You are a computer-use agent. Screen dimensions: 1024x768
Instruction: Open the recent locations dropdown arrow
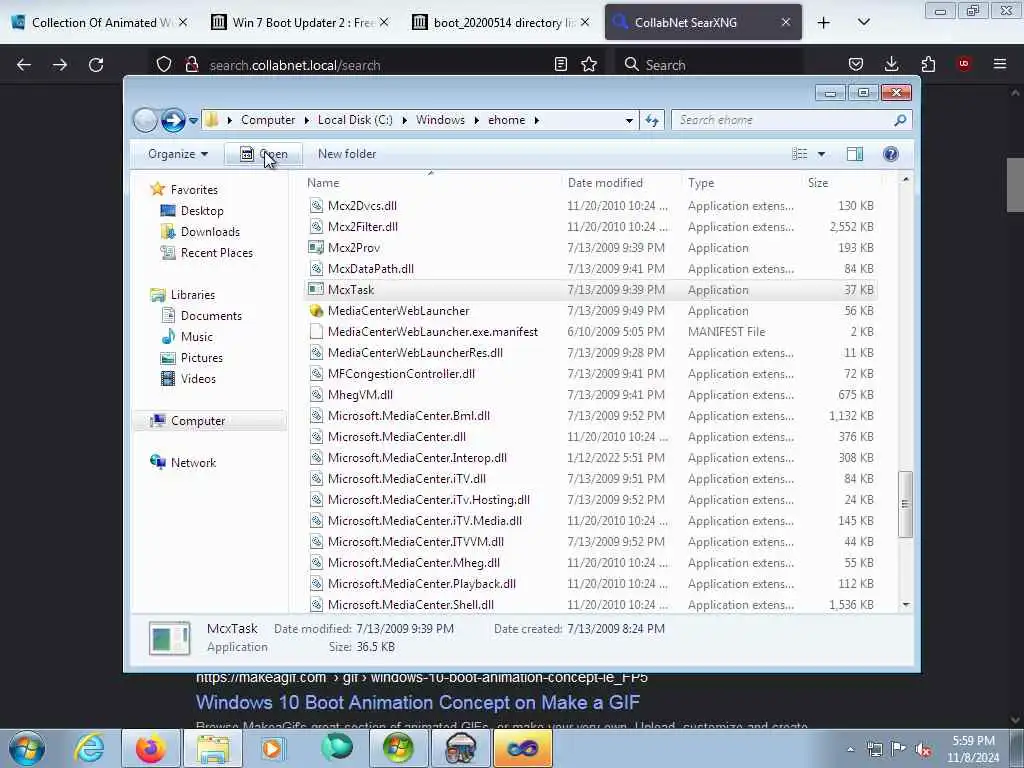(x=193, y=120)
